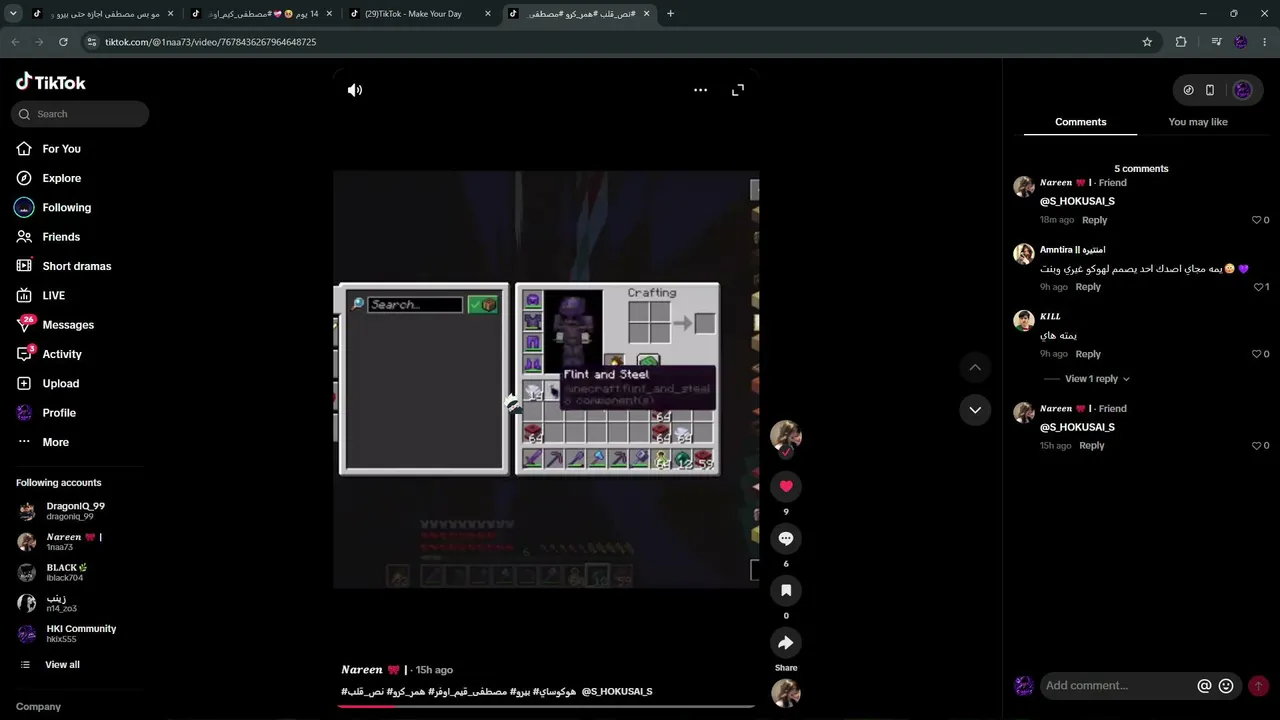Viewport: 1280px width, 720px height.
Task: Click the Add comment input field
Action: point(1117,686)
